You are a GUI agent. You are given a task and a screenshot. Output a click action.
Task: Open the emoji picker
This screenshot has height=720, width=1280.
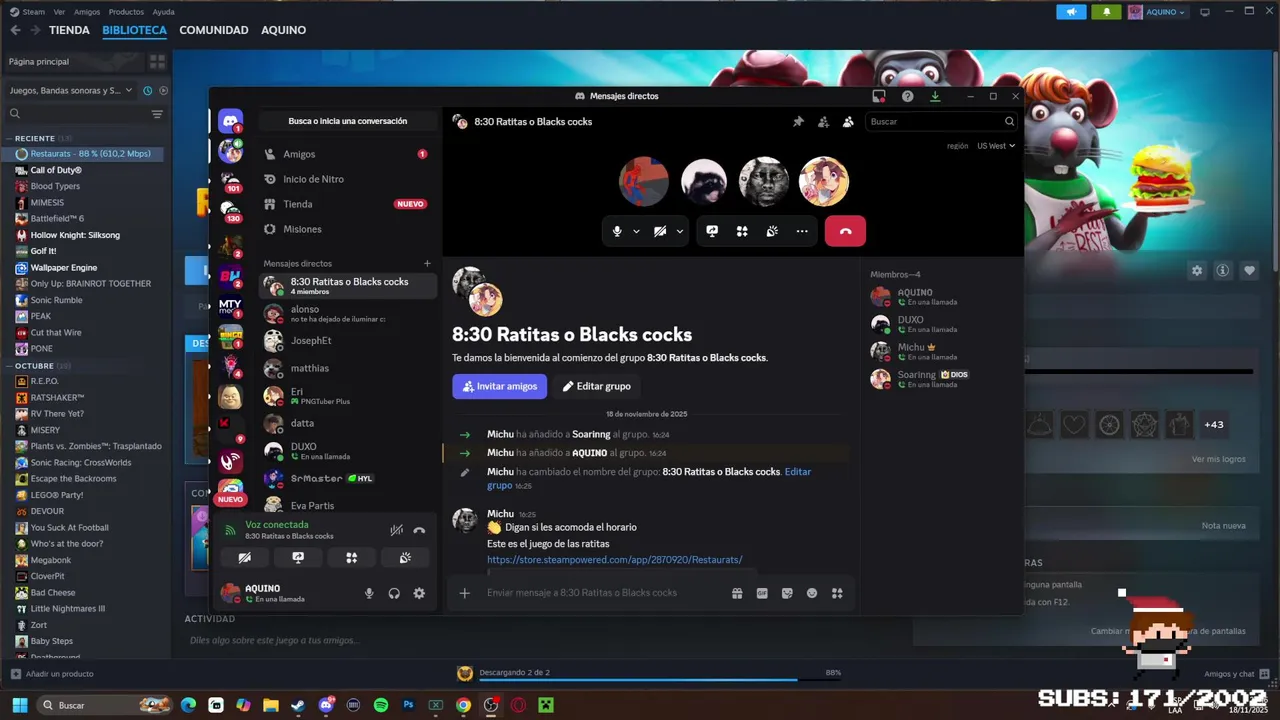[x=812, y=593]
